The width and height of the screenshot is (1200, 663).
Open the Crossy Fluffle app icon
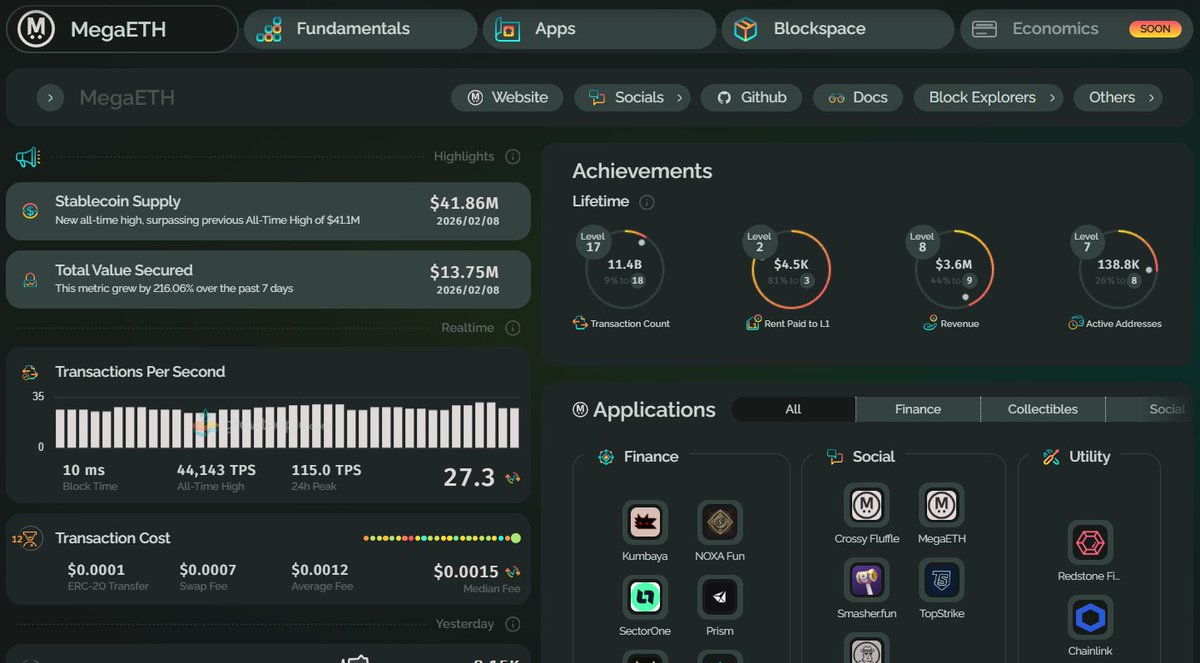[x=867, y=506]
